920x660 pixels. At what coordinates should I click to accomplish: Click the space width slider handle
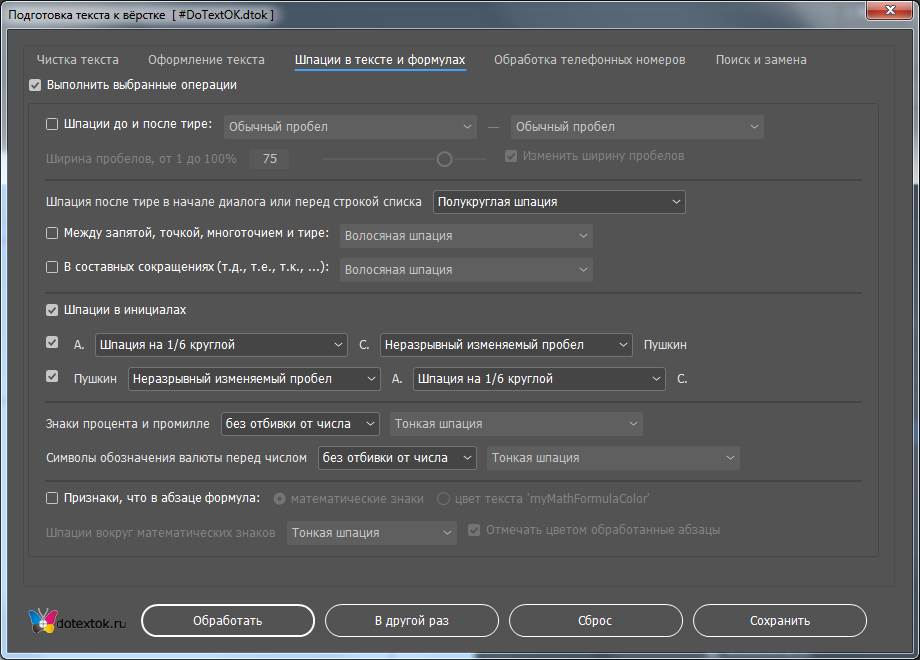click(x=445, y=159)
